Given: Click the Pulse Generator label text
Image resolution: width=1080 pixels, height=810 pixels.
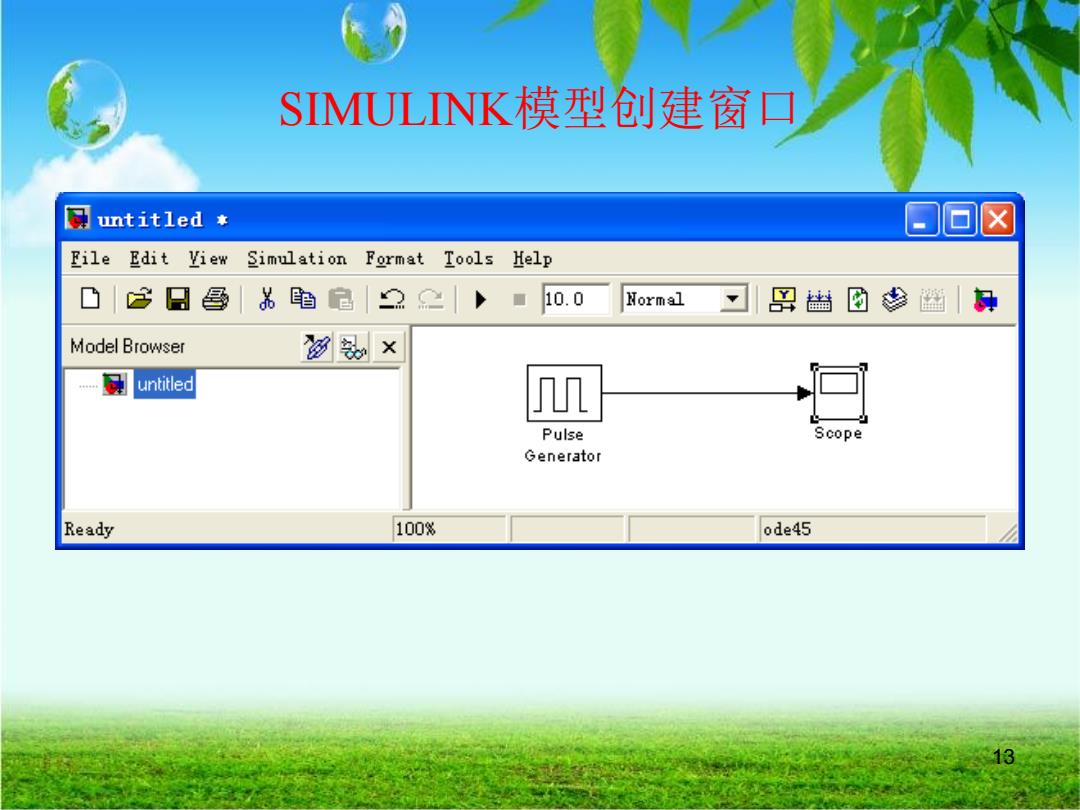Looking at the screenshot, I should 563,445.
